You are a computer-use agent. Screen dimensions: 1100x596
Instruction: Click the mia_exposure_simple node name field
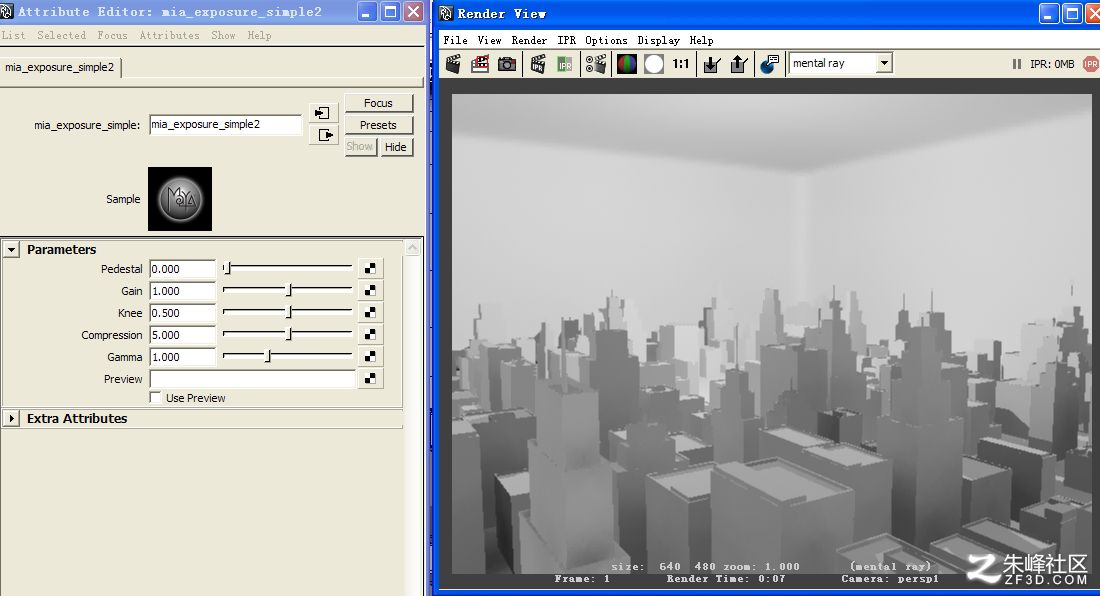pyautogui.click(x=226, y=125)
